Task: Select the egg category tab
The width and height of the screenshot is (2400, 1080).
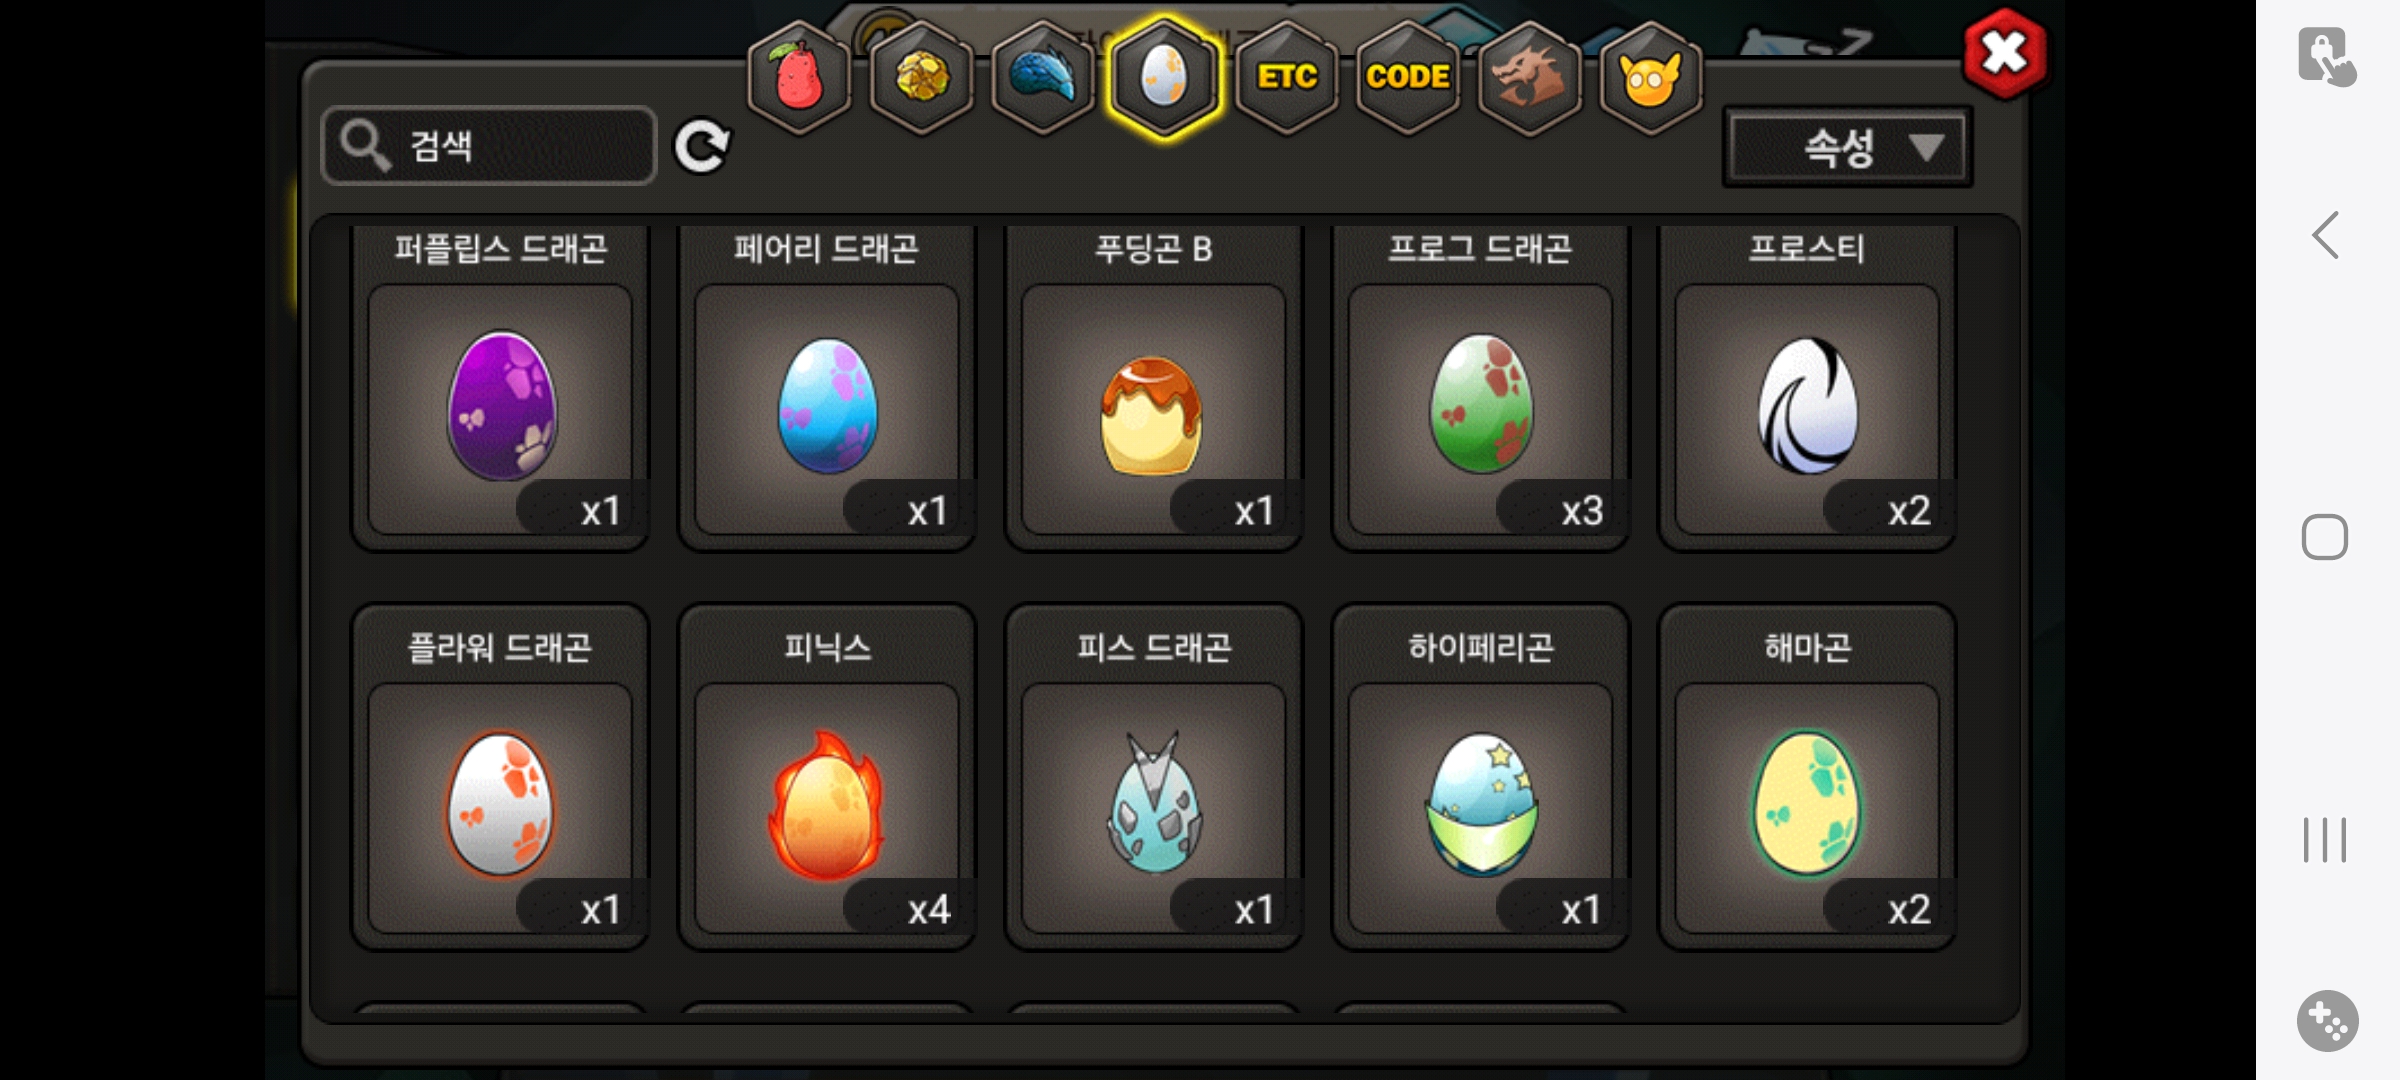Action: point(1164,77)
